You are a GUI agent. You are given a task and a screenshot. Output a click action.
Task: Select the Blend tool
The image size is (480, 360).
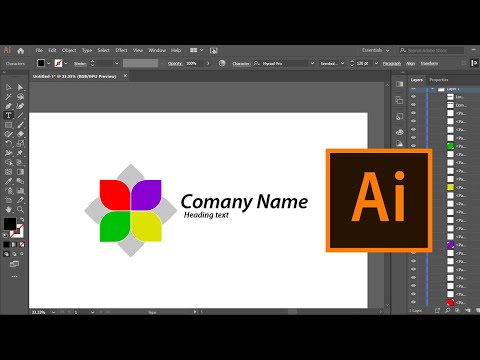click(x=20, y=181)
